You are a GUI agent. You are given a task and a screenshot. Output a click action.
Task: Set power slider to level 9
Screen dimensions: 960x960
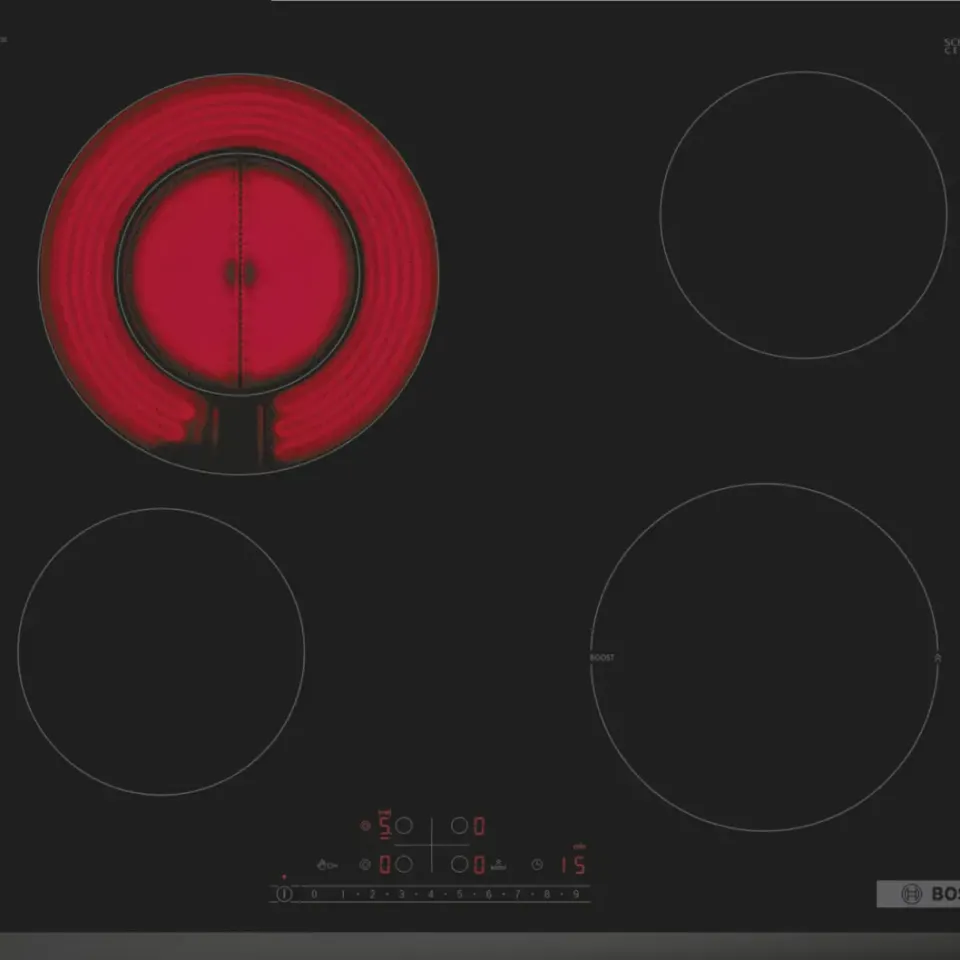(x=576, y=894)
